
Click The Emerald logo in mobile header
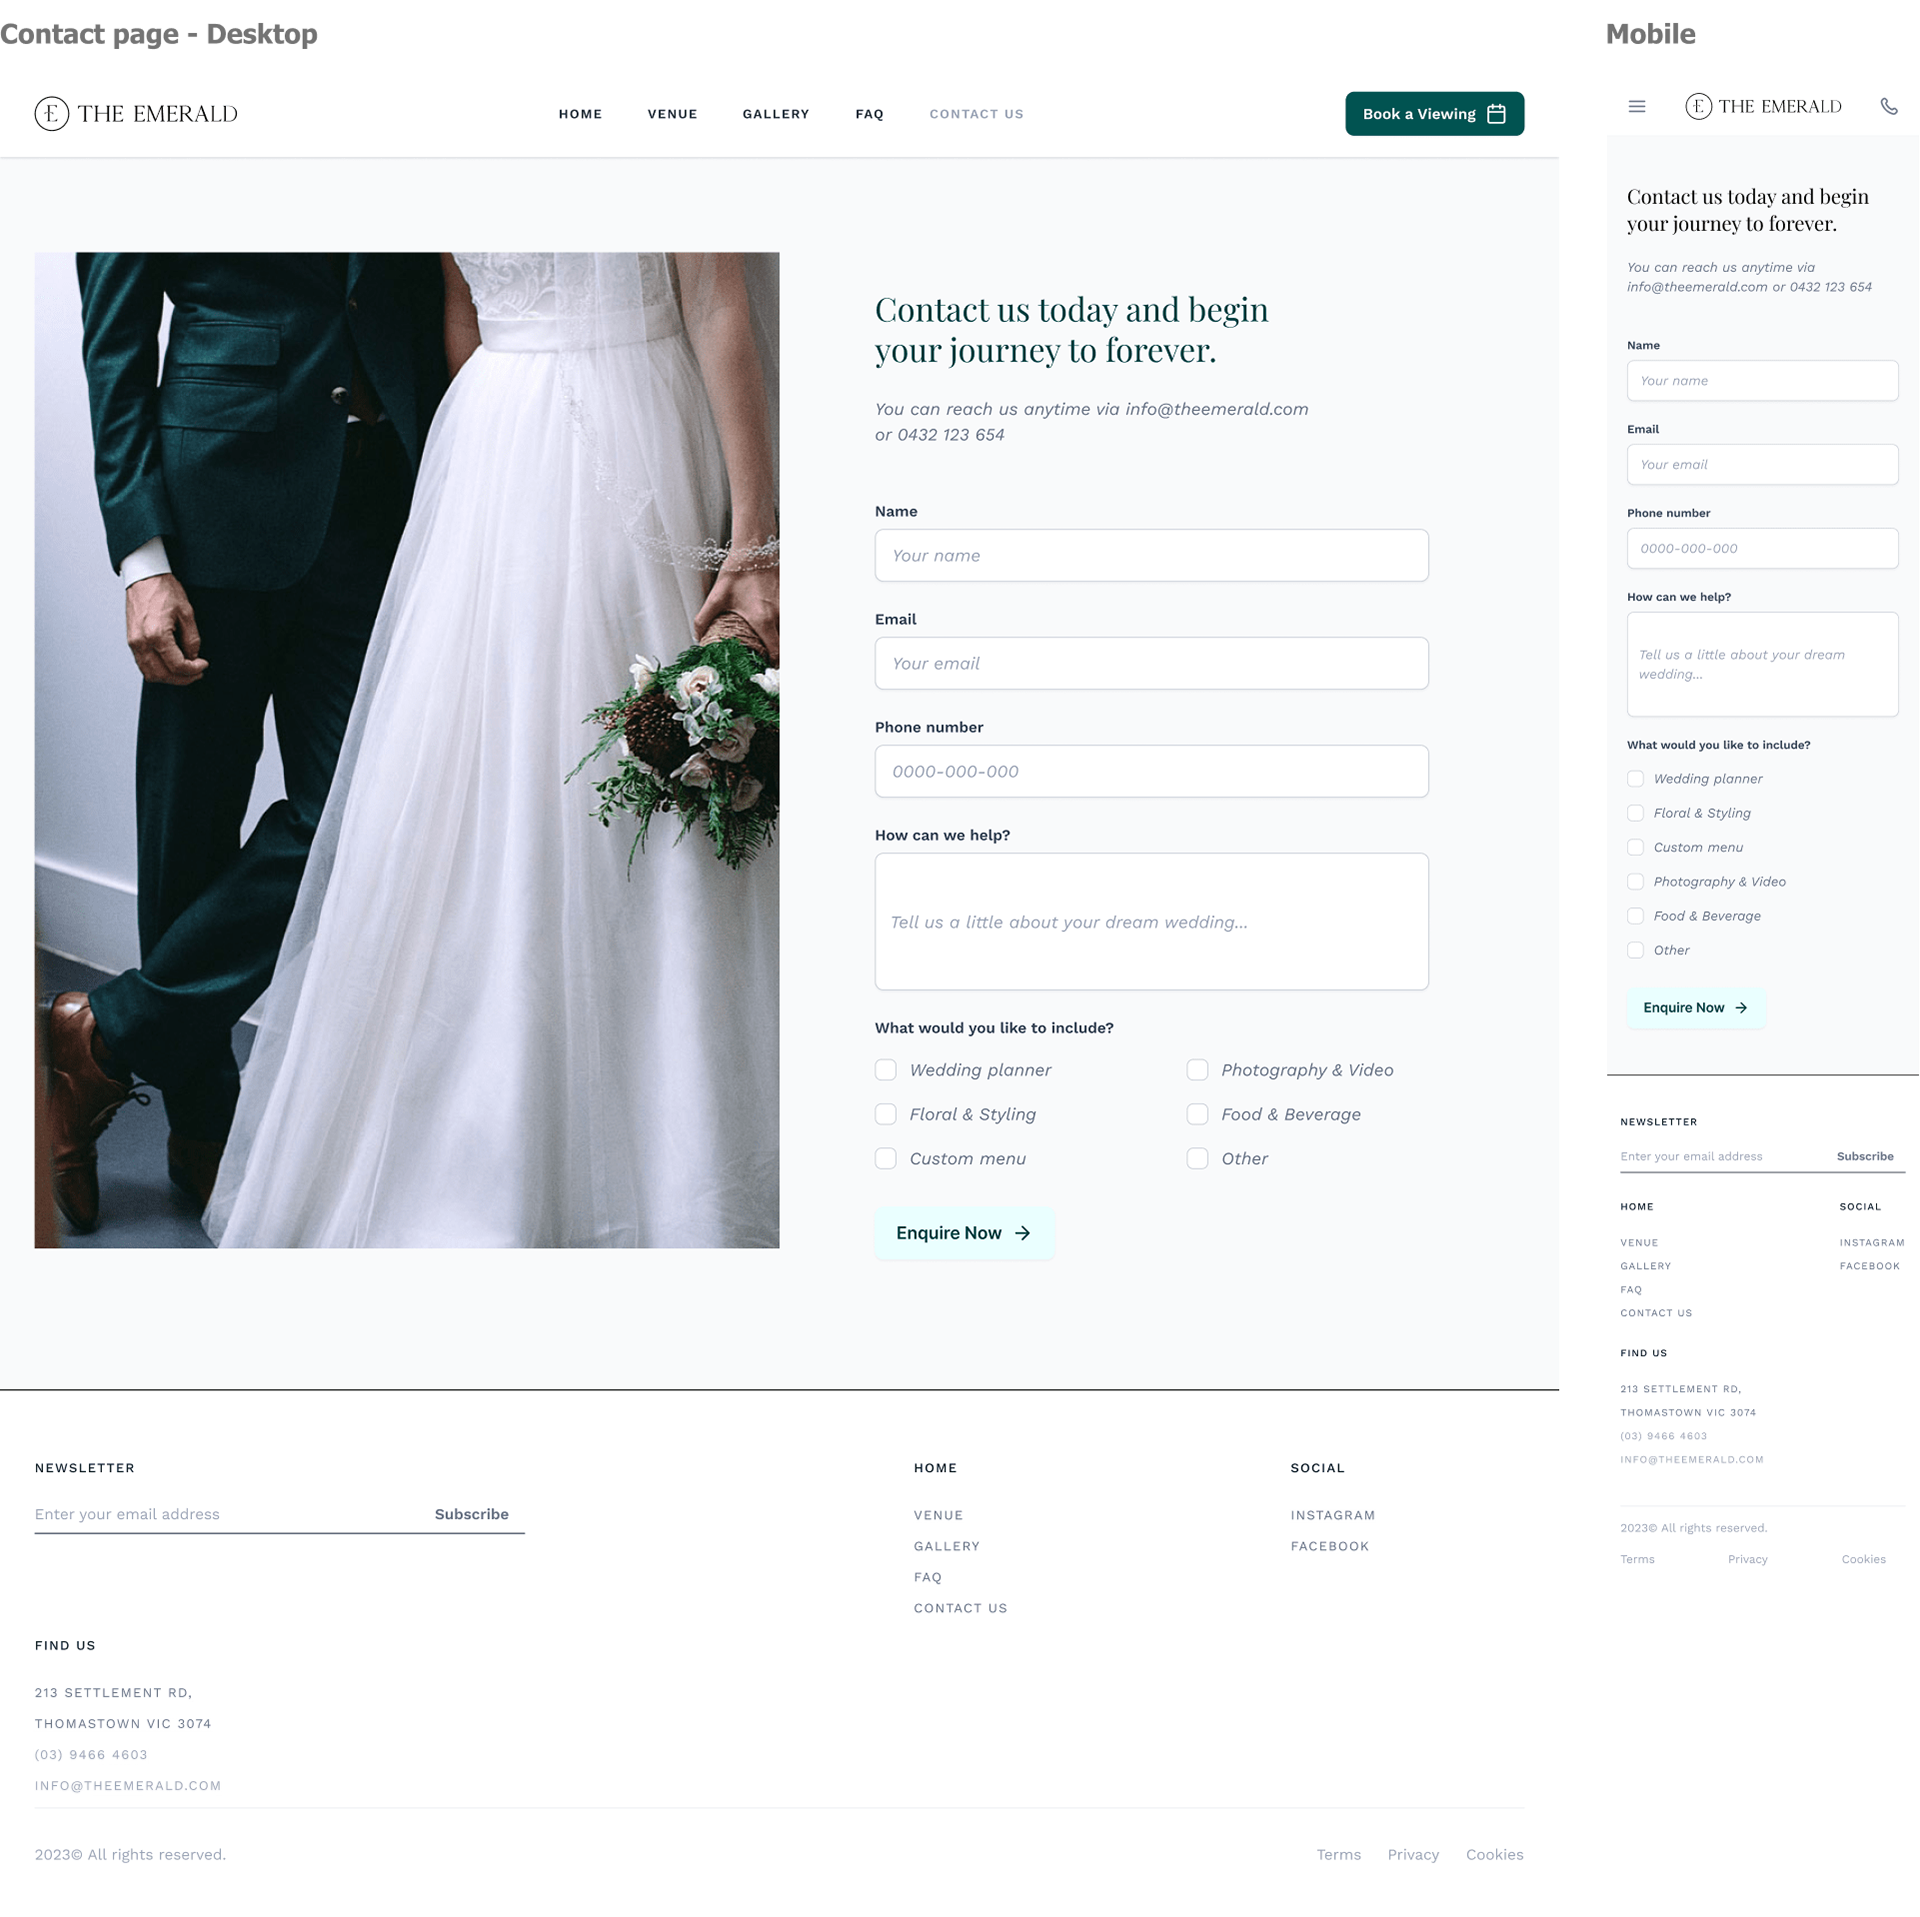(x=1763, y=106)
